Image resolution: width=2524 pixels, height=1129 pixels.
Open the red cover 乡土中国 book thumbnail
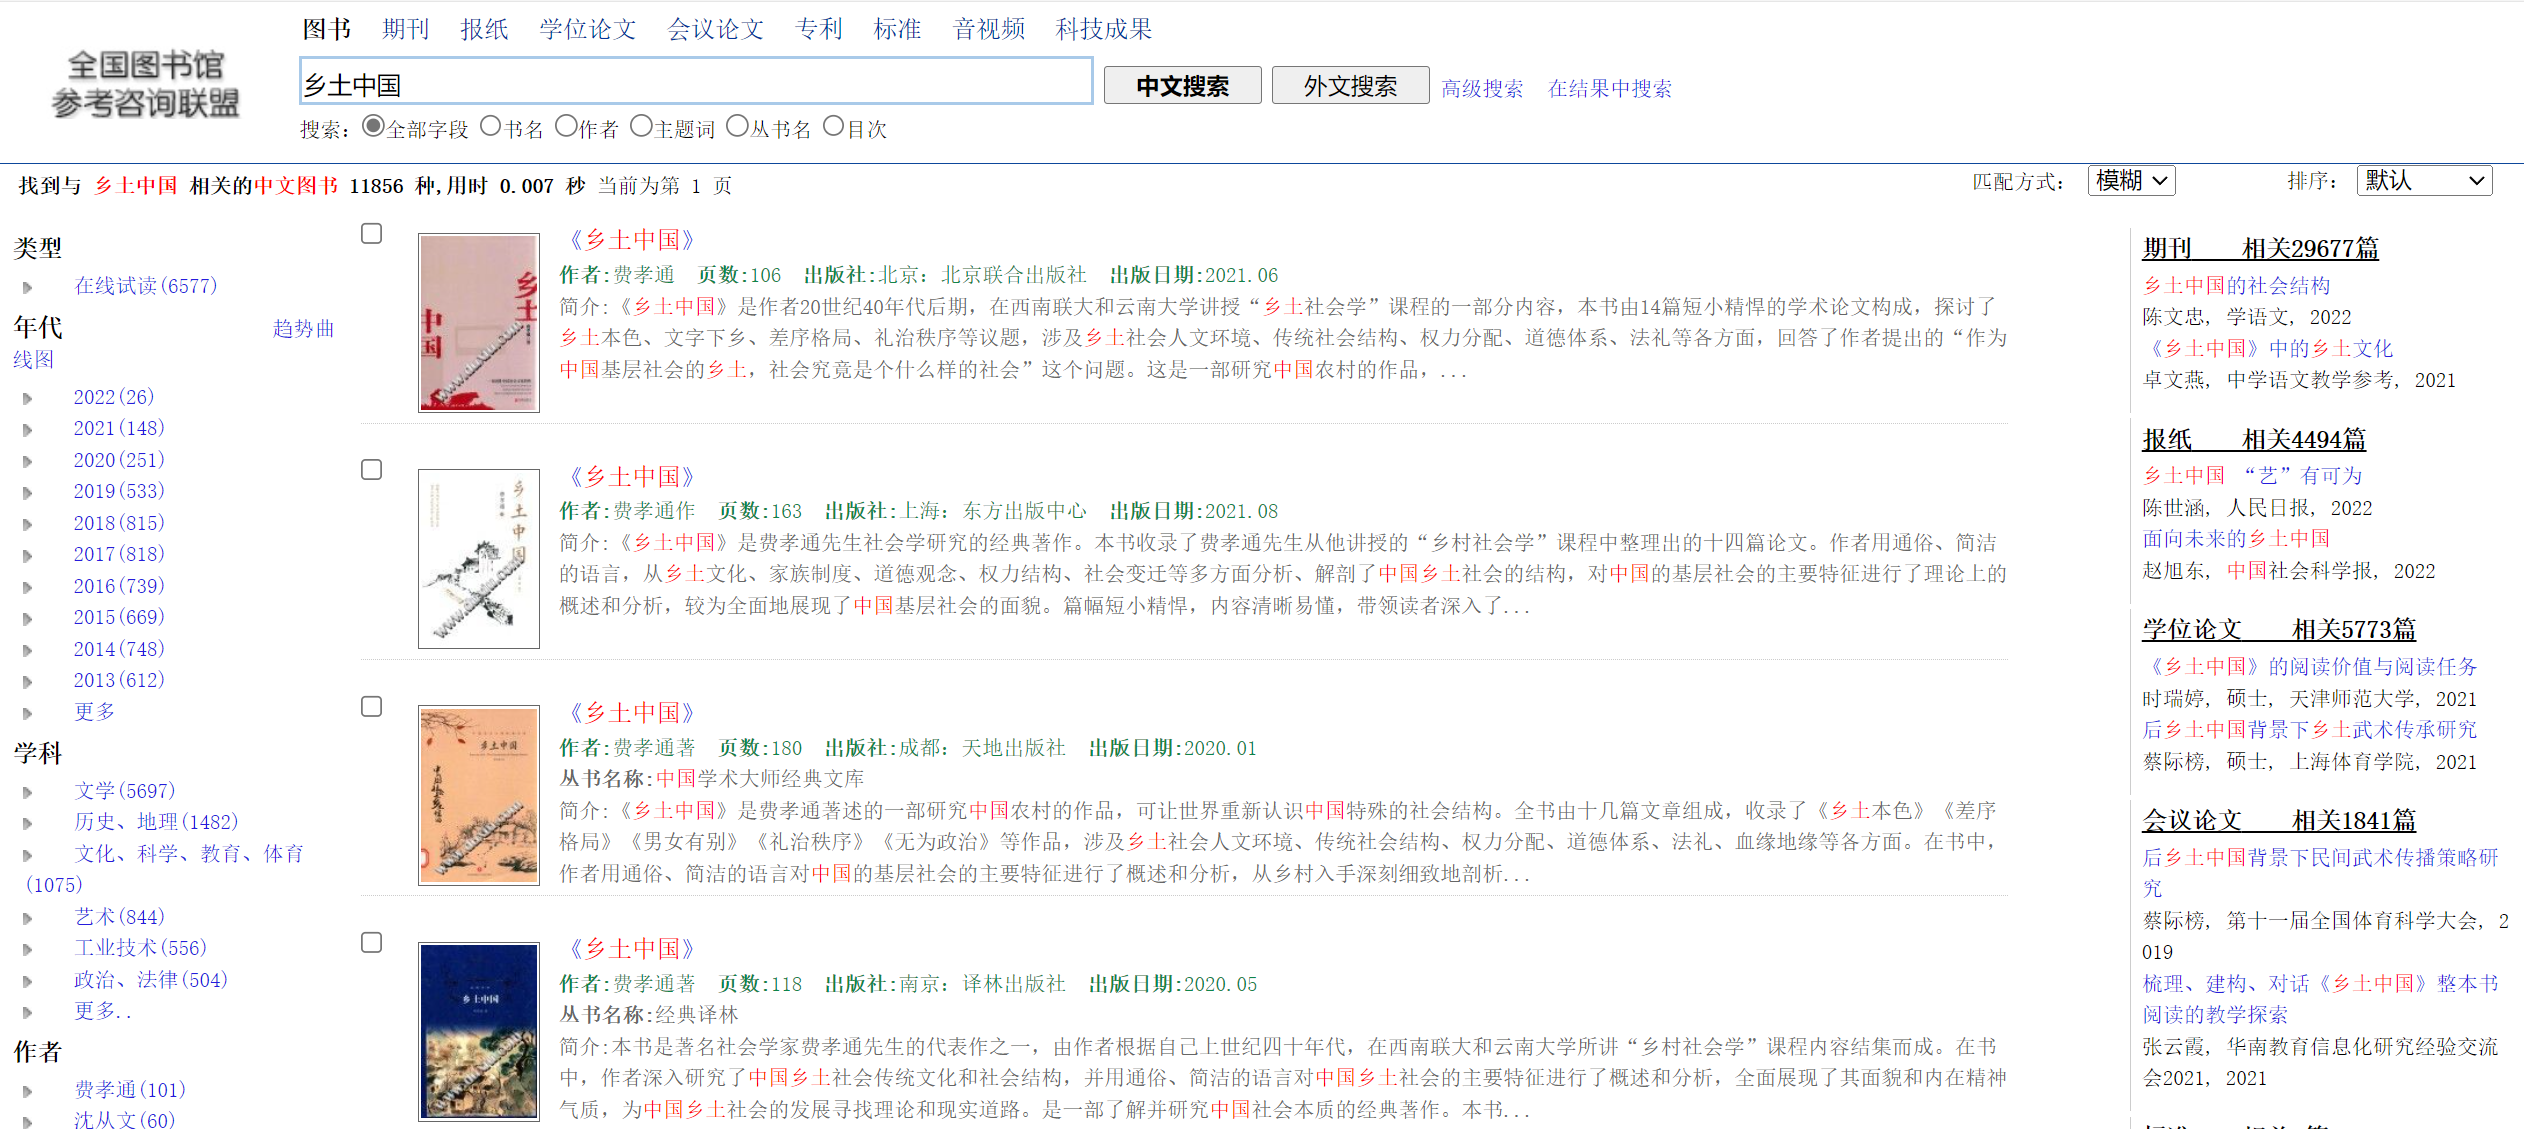pos(479,322)
